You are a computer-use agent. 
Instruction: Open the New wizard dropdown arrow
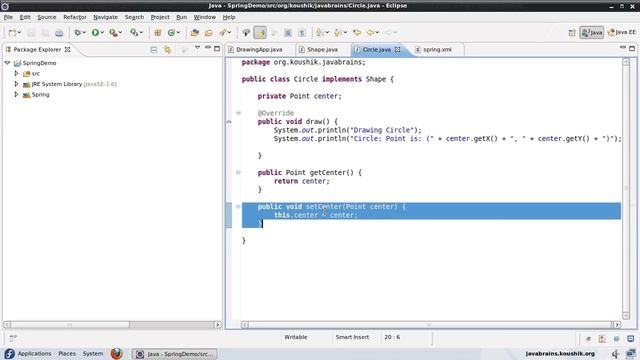(x=19, y=33)
